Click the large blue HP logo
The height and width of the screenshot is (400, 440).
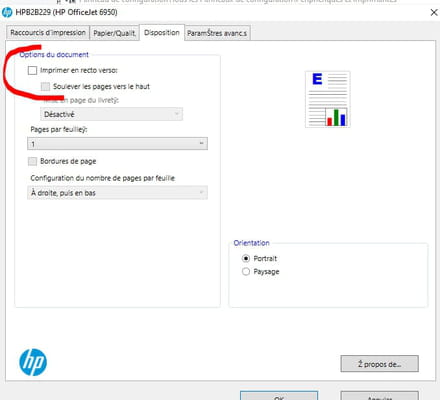(33, 362)
